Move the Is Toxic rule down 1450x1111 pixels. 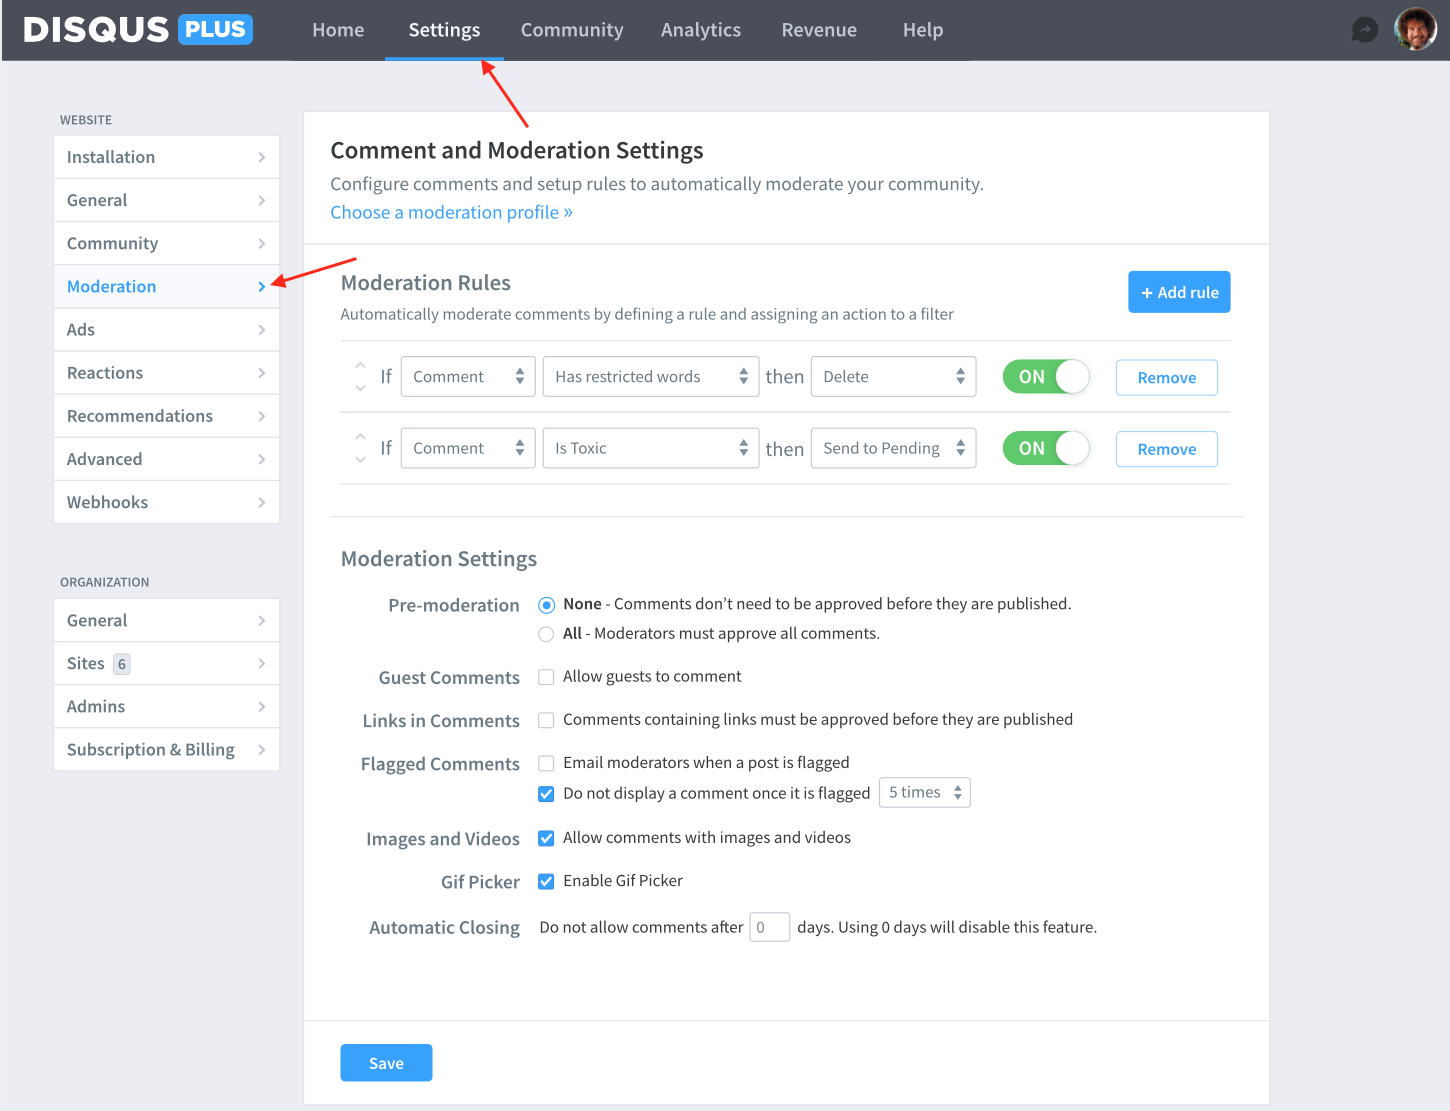tap(361, 458)
